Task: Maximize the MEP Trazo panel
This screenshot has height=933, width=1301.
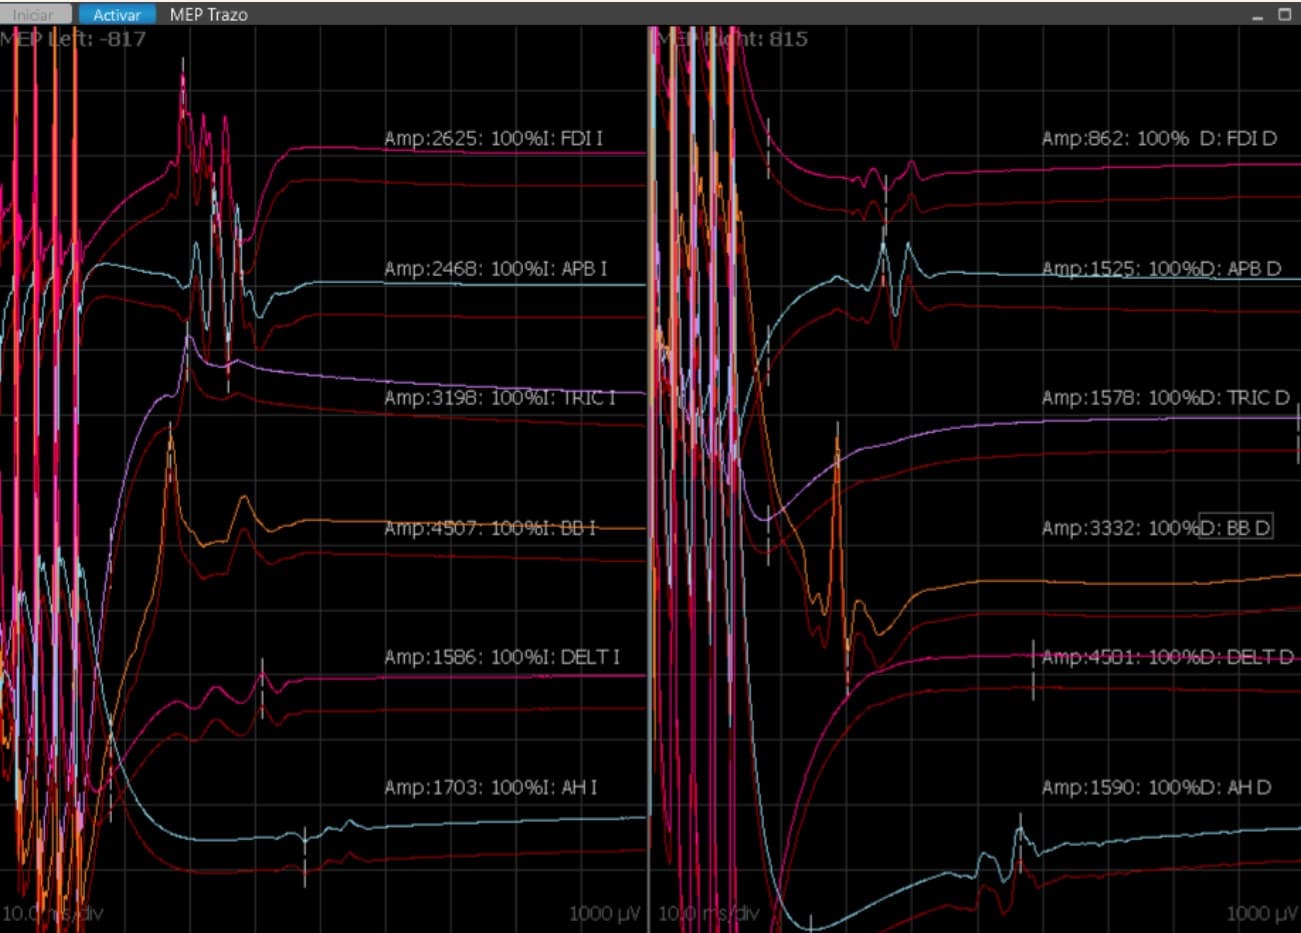Action: point(1285,15)
